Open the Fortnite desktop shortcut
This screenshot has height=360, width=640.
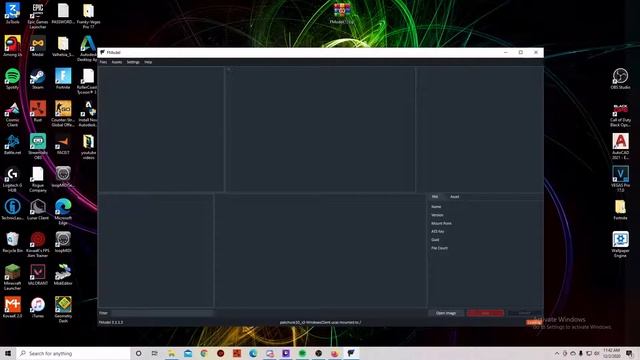tap(63, 79)
